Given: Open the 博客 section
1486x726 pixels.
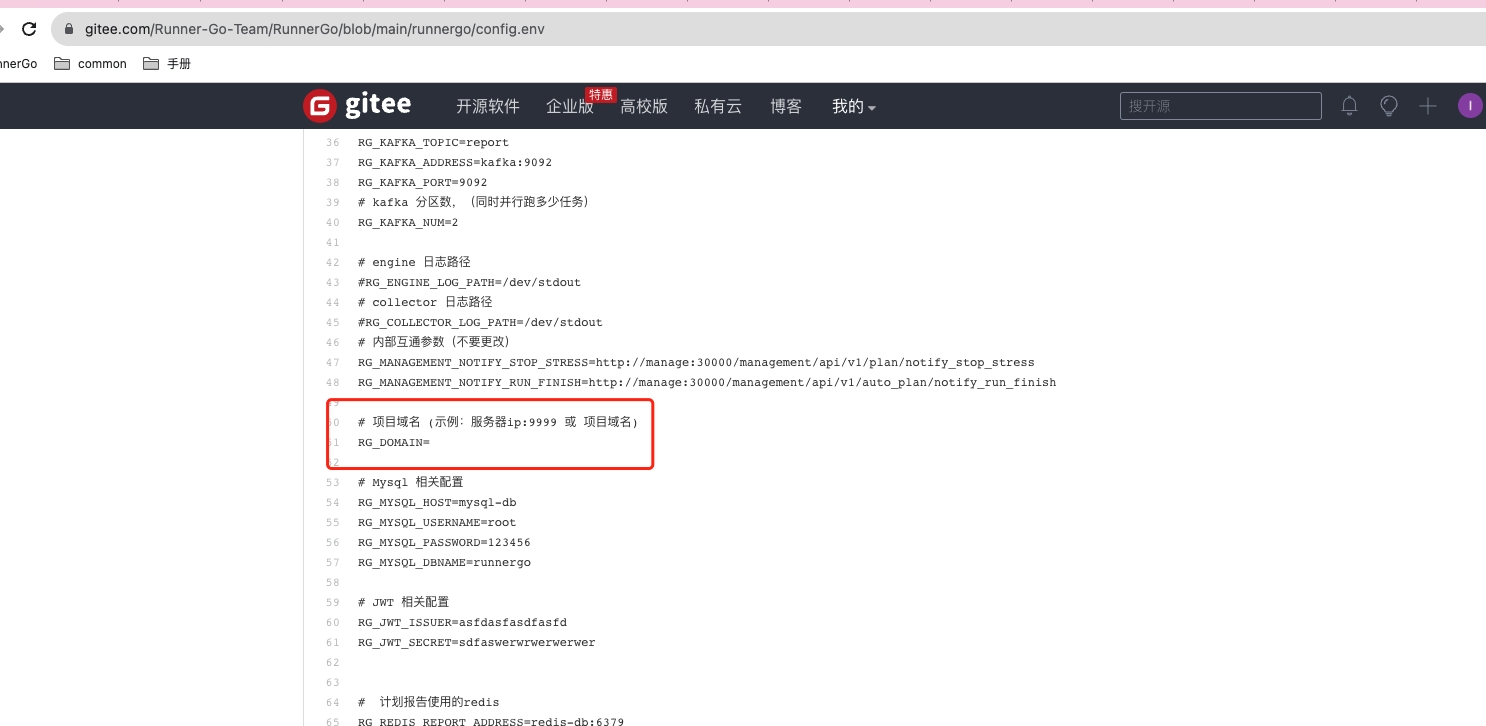Looking at the screenshot, I should (x=786, y=106).
